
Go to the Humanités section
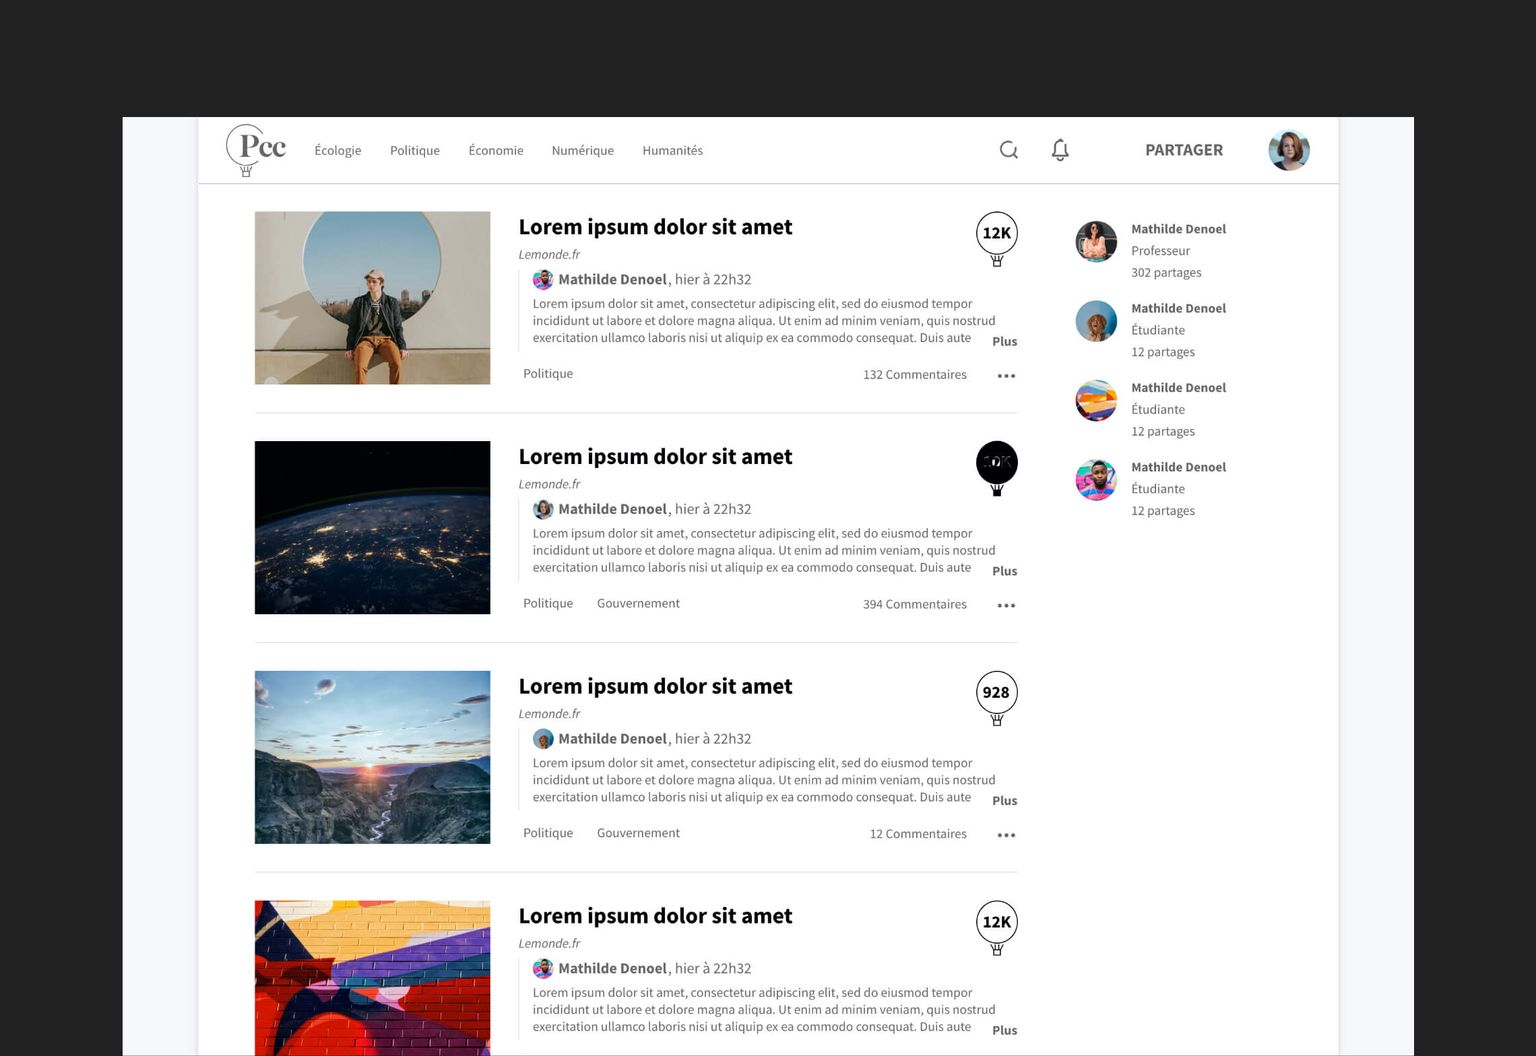pos(673,150)
